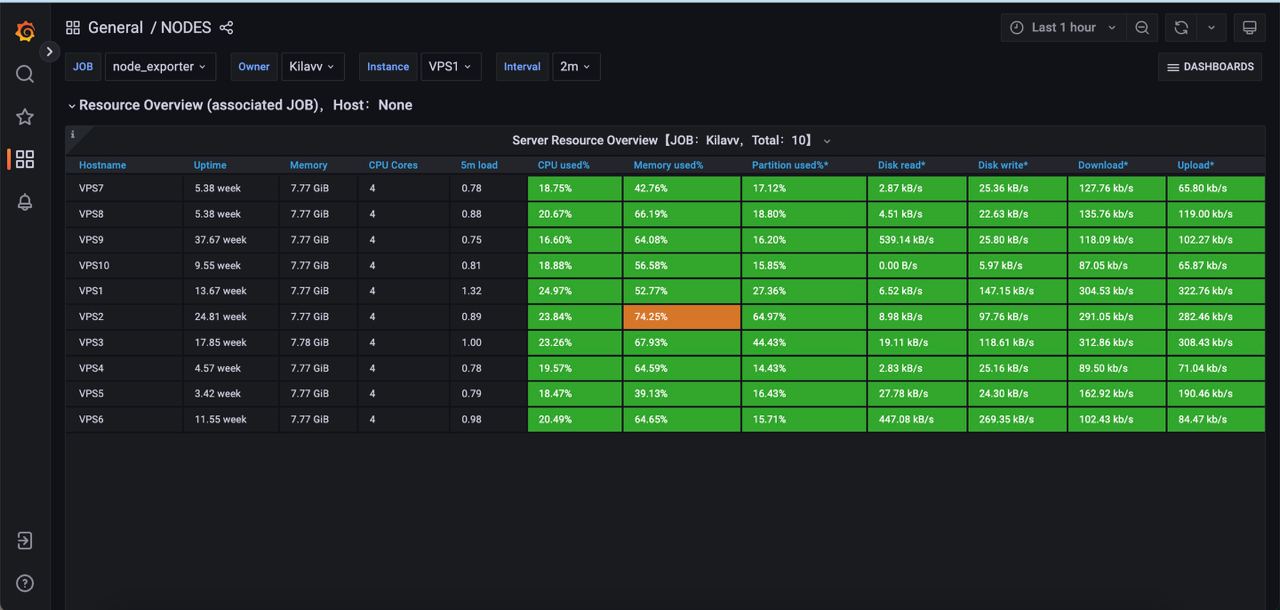1280x610 pixels.
Task: Open the node_exporter JOB dropdown
Action: (x=160, y=67)
